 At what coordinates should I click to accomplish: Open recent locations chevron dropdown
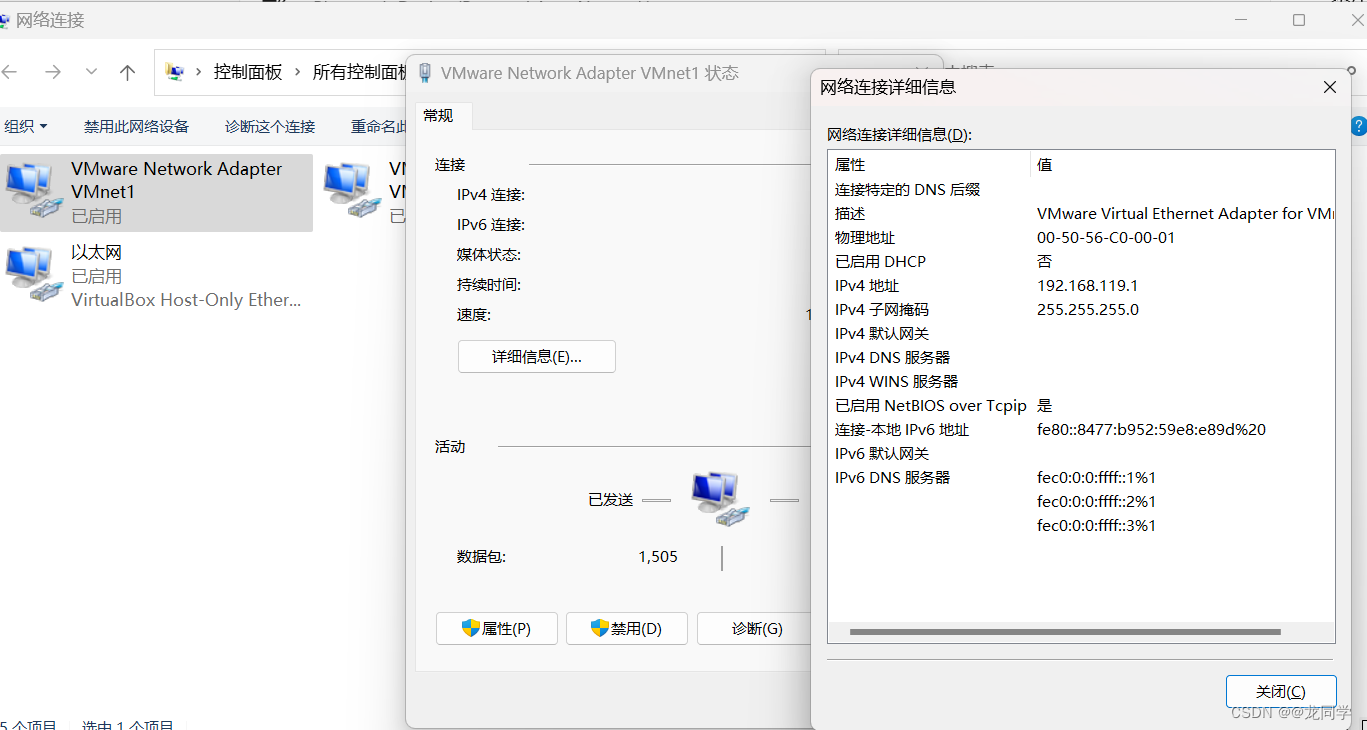click(x=91, y=72)
